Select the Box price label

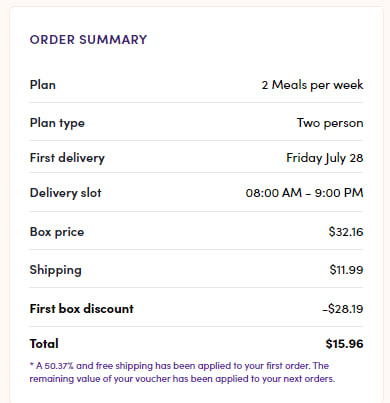(x=57, y=232)
